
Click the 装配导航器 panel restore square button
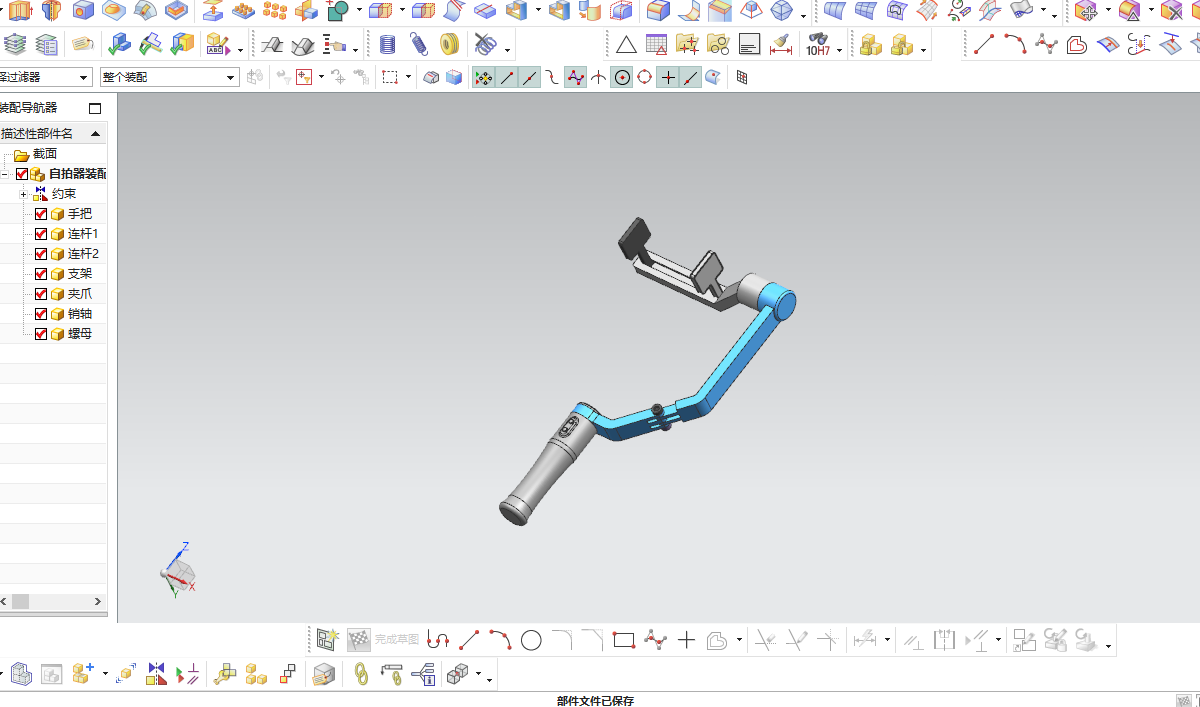[x=96, y=108]
